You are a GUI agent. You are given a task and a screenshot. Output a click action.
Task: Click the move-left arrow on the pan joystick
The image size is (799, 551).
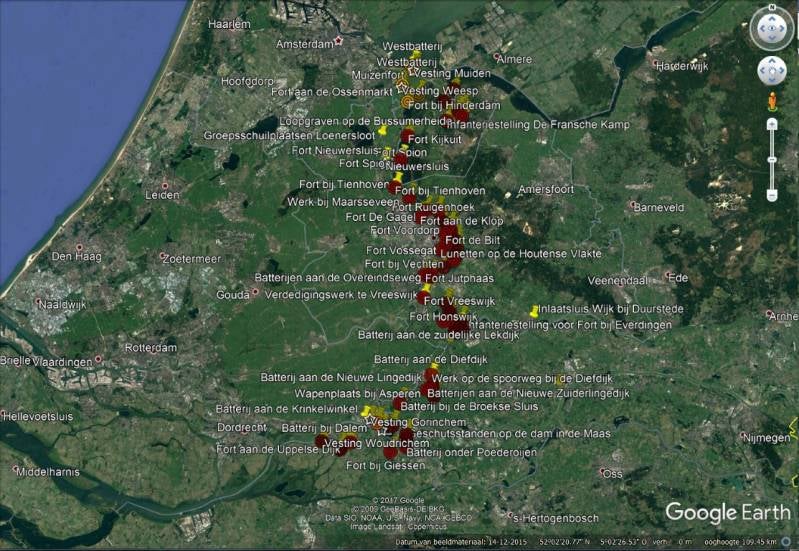pos(763,71)
